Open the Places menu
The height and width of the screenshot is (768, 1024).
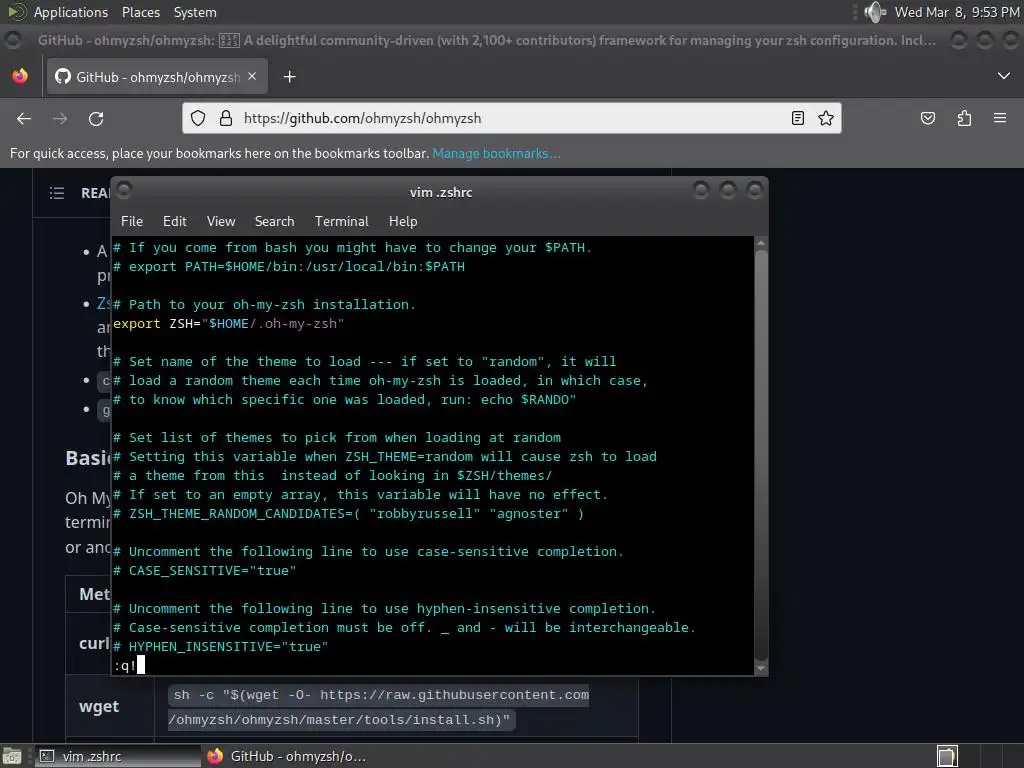click(140, 12)
